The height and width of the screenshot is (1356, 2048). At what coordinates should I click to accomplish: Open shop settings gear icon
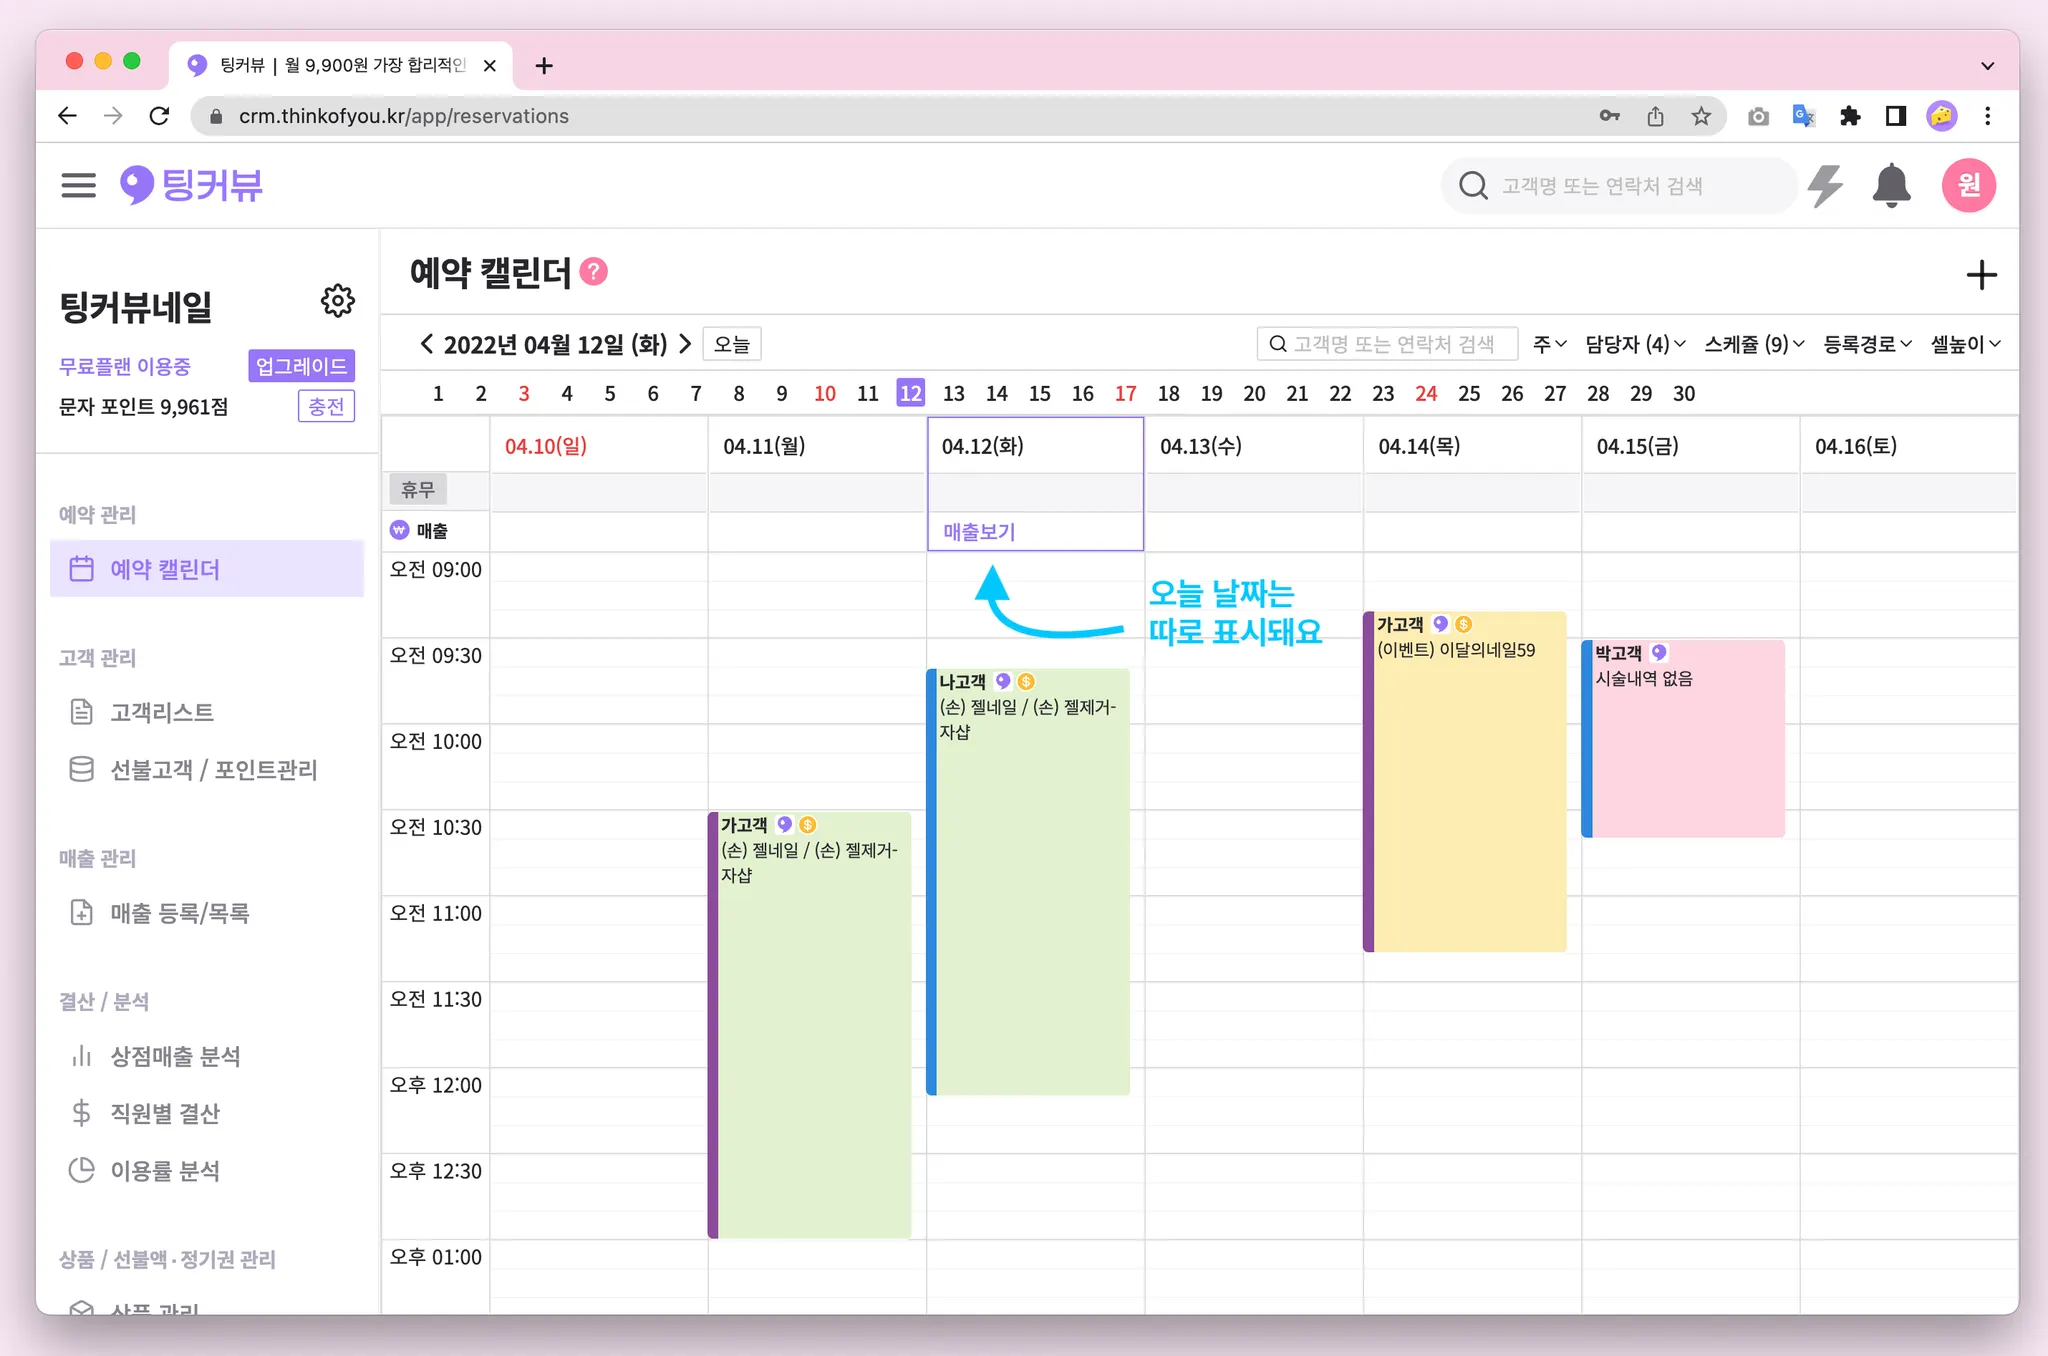pyautogui.click(x=338, y=301)
